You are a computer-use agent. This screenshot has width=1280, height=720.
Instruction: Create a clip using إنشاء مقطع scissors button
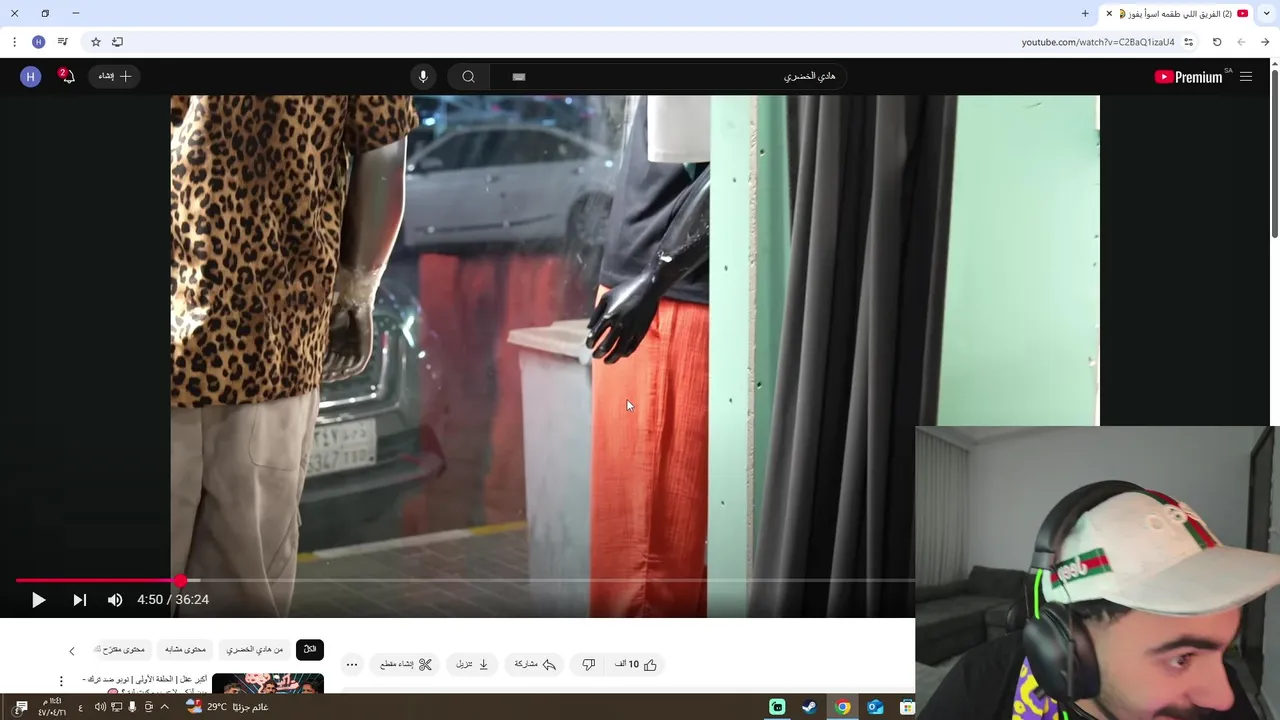405,664
